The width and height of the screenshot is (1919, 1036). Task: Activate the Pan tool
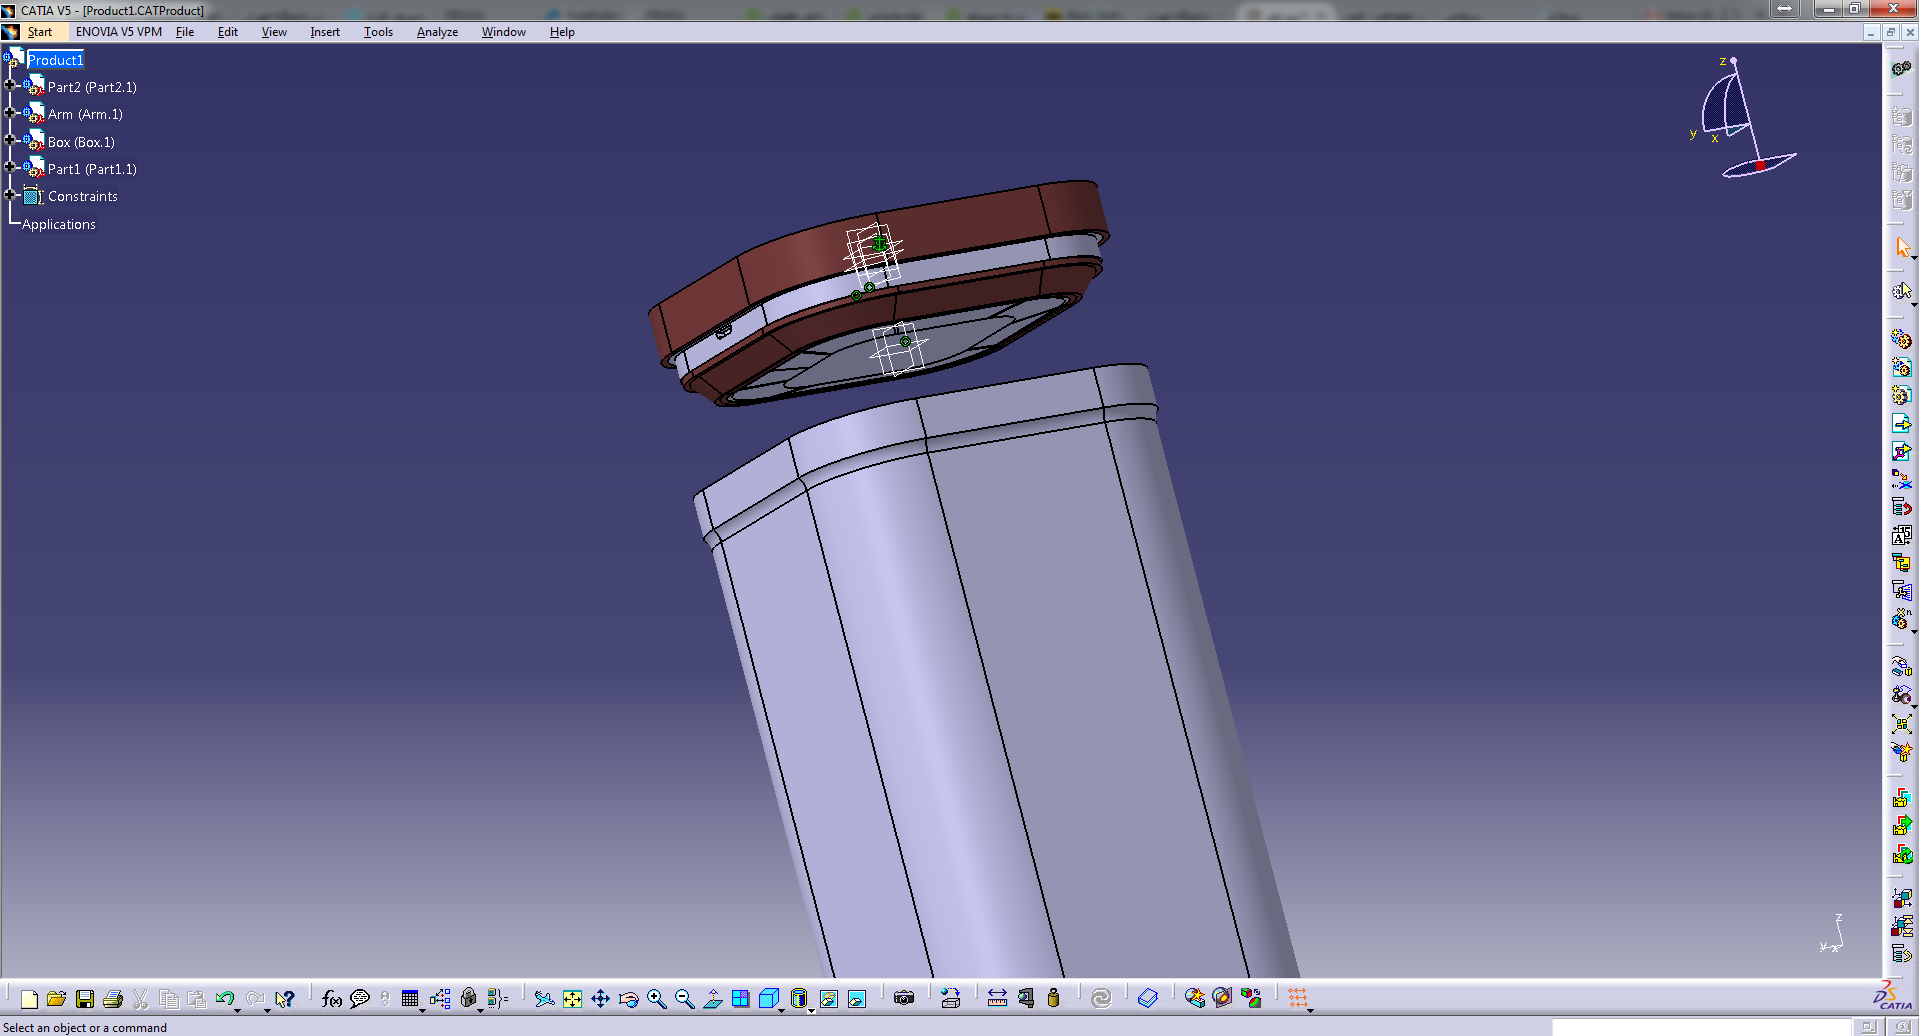click(x=600, y=998)
